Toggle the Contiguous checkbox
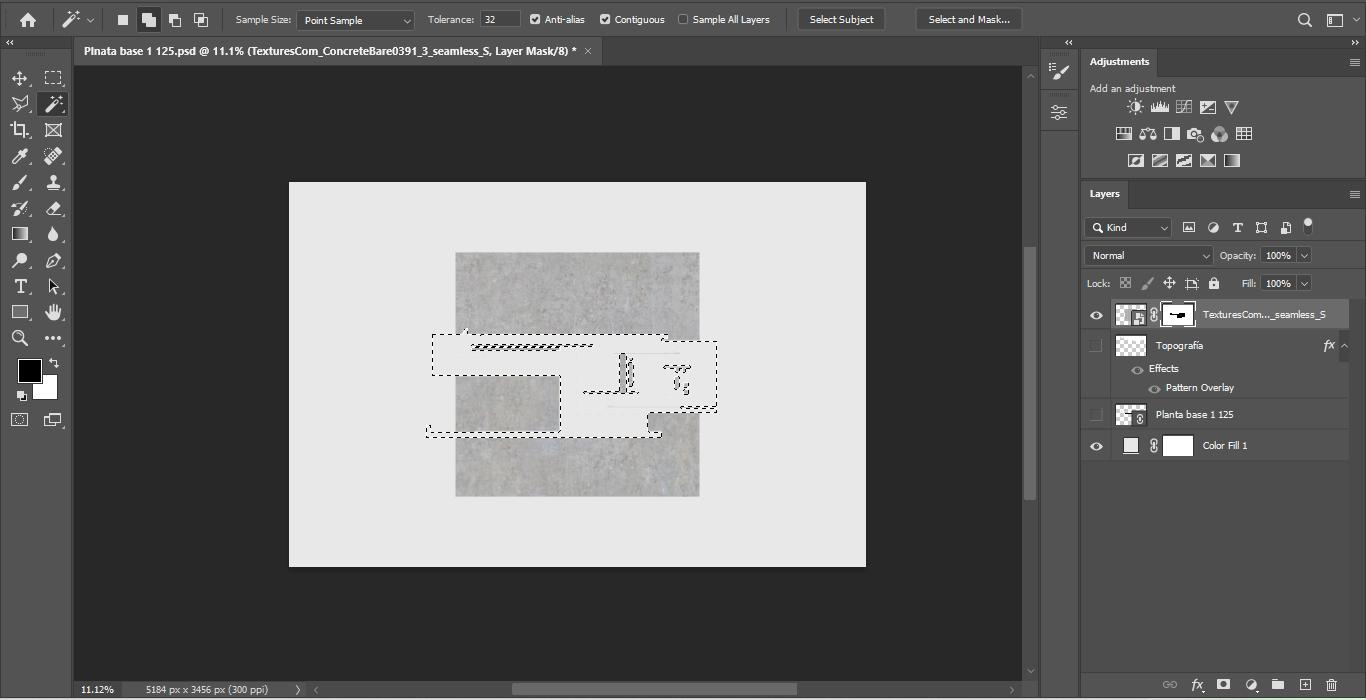The height and width of the screenshot is (700, 1366). pyautogui.click(x=605, y=19)
